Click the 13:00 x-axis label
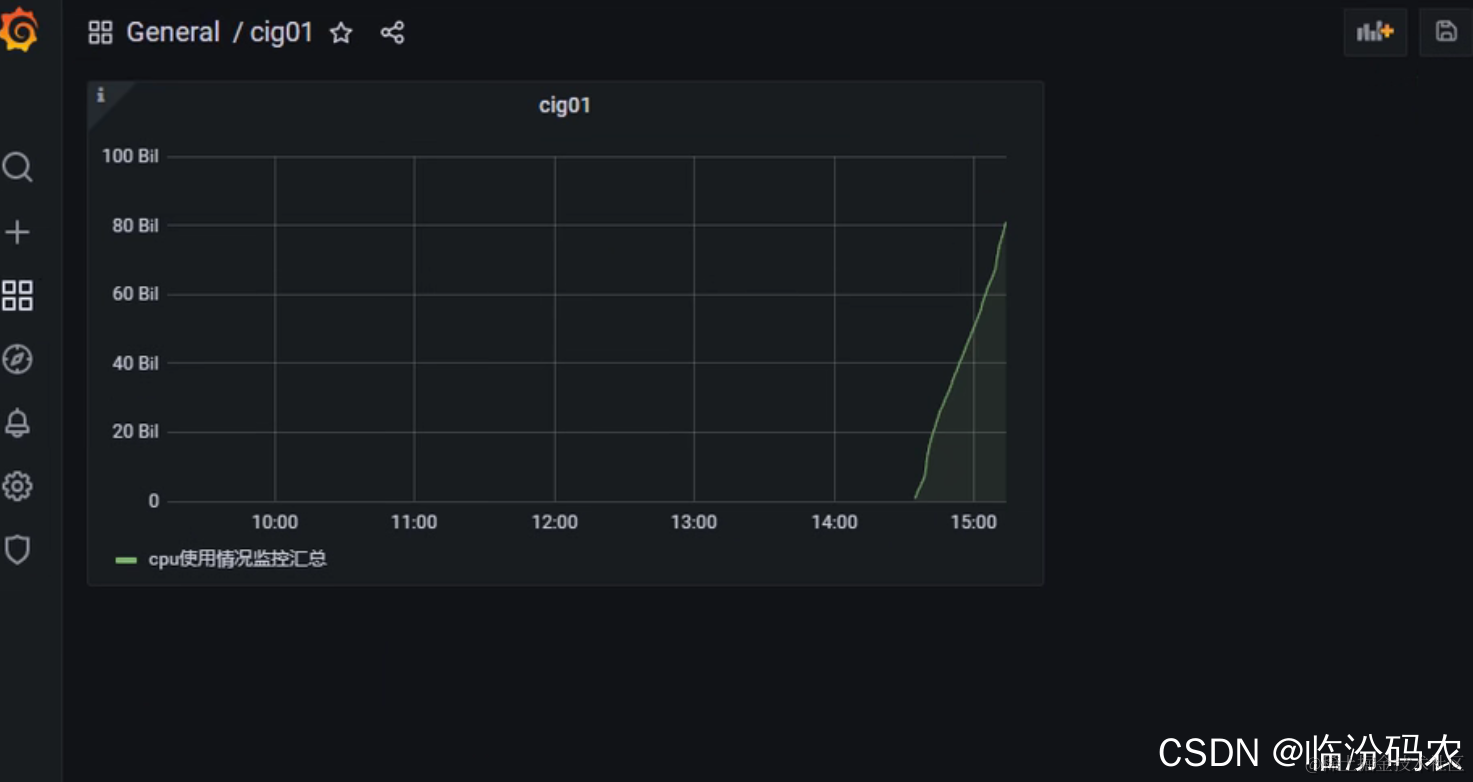This screenshot has height=782, width=1473. (694, 522)
